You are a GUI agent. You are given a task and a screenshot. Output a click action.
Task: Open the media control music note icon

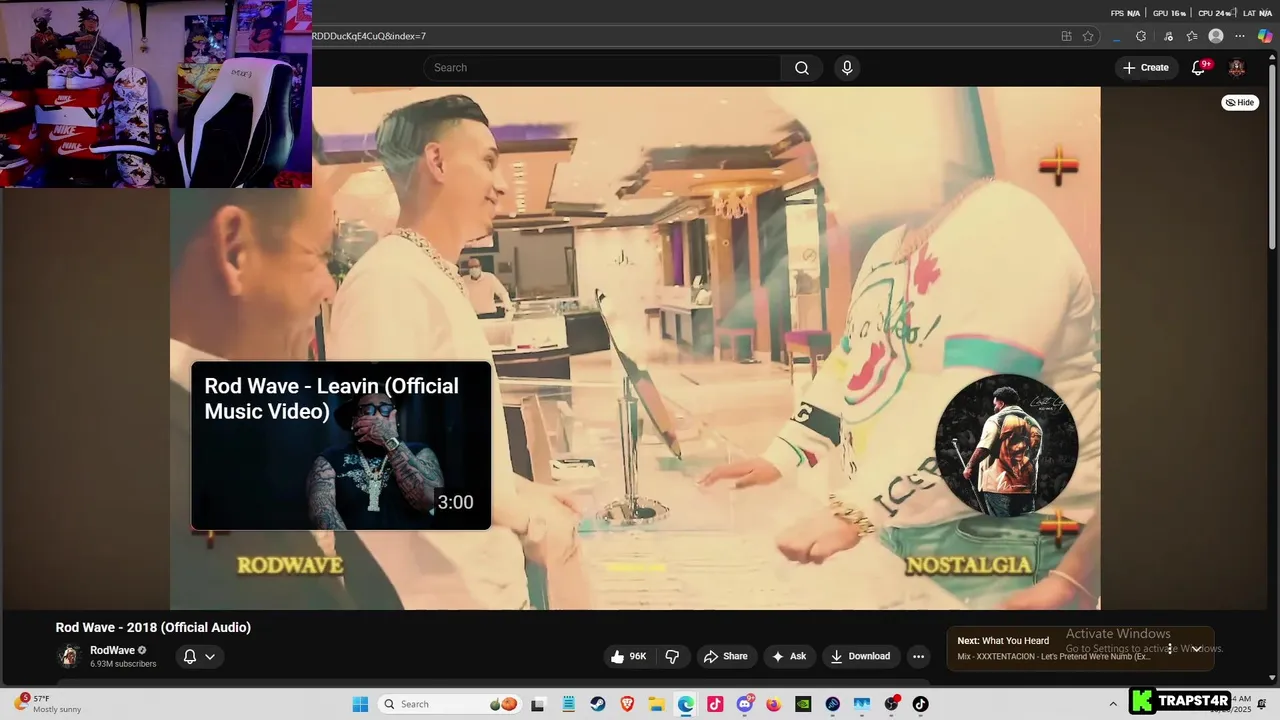pos(1168,36)
